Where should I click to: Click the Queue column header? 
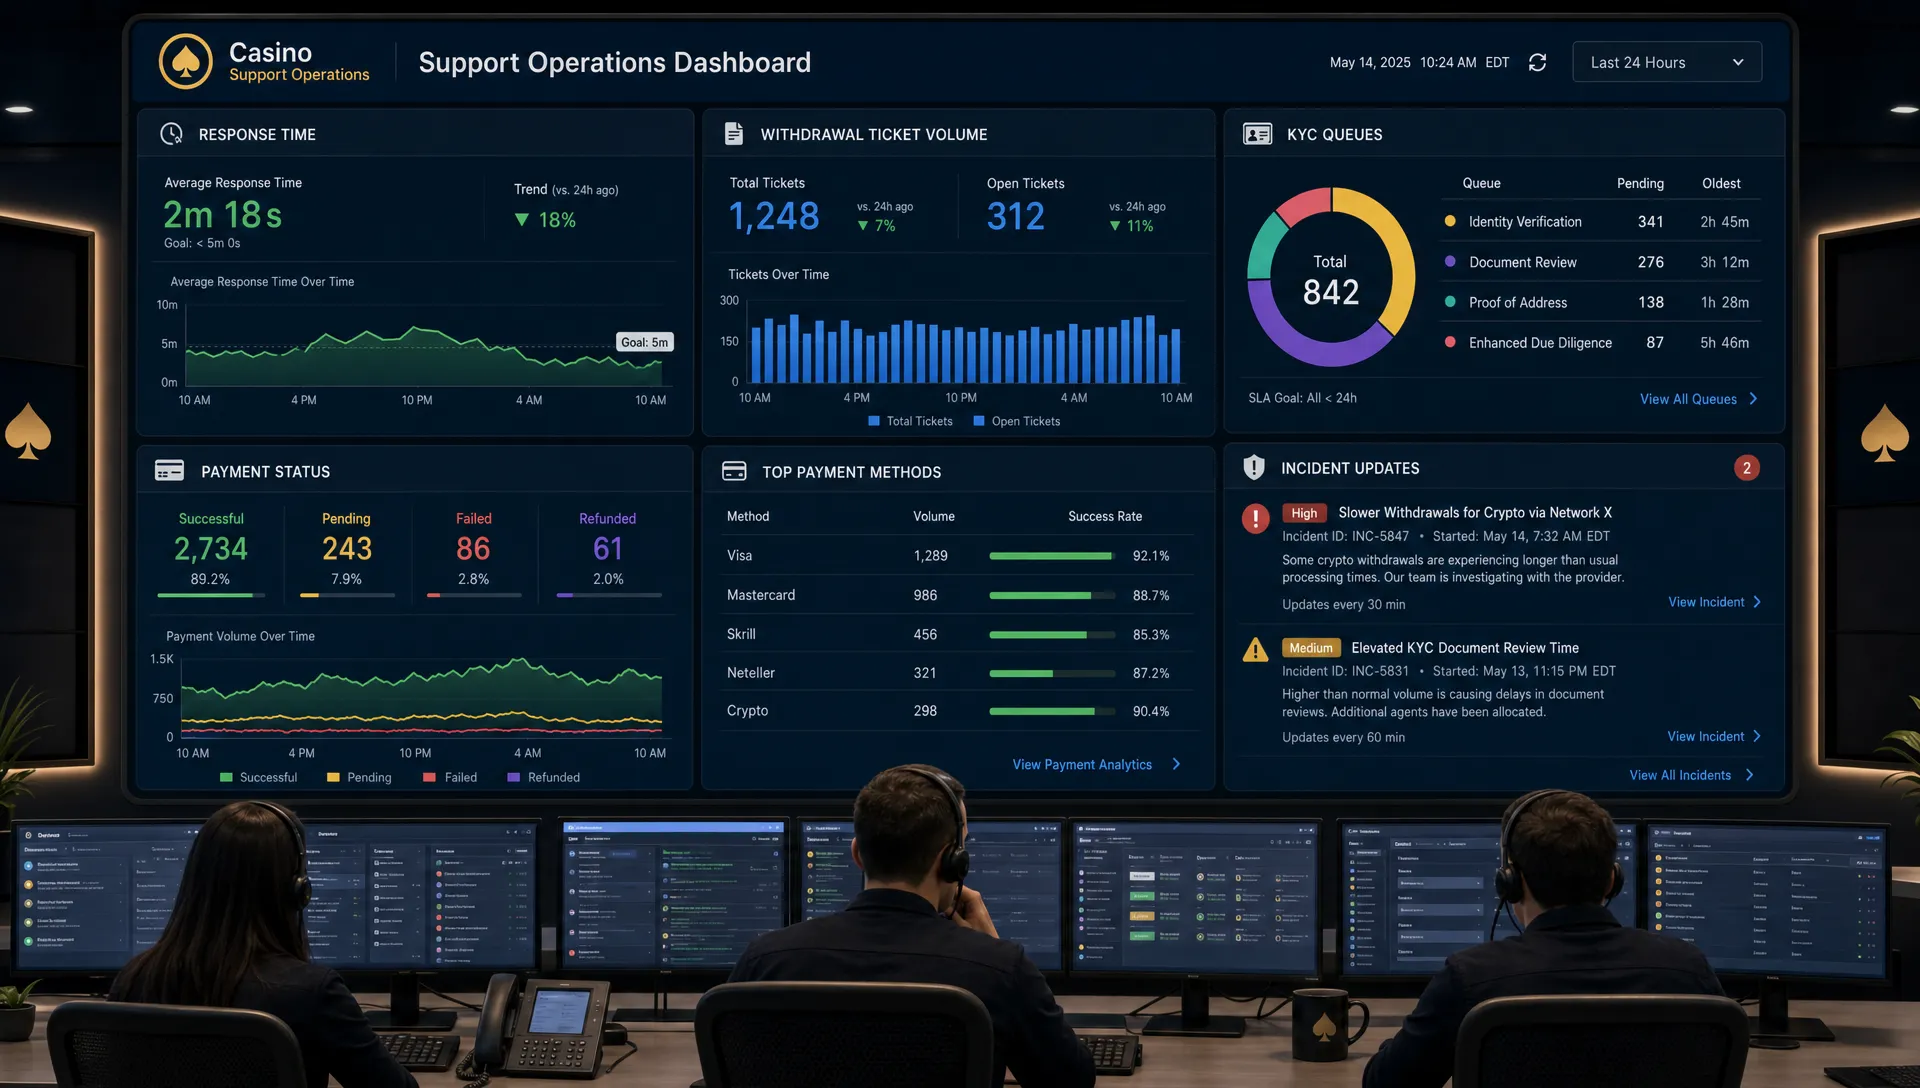coord(1481,183)
